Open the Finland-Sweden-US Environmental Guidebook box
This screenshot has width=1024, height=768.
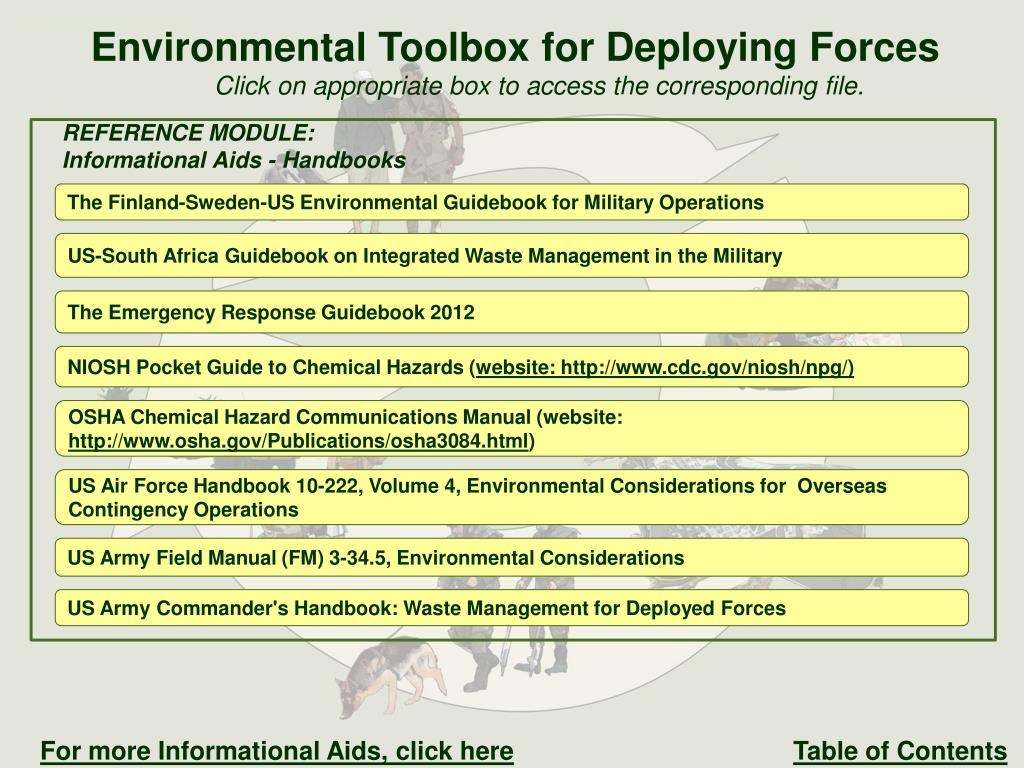coord(511,202)
